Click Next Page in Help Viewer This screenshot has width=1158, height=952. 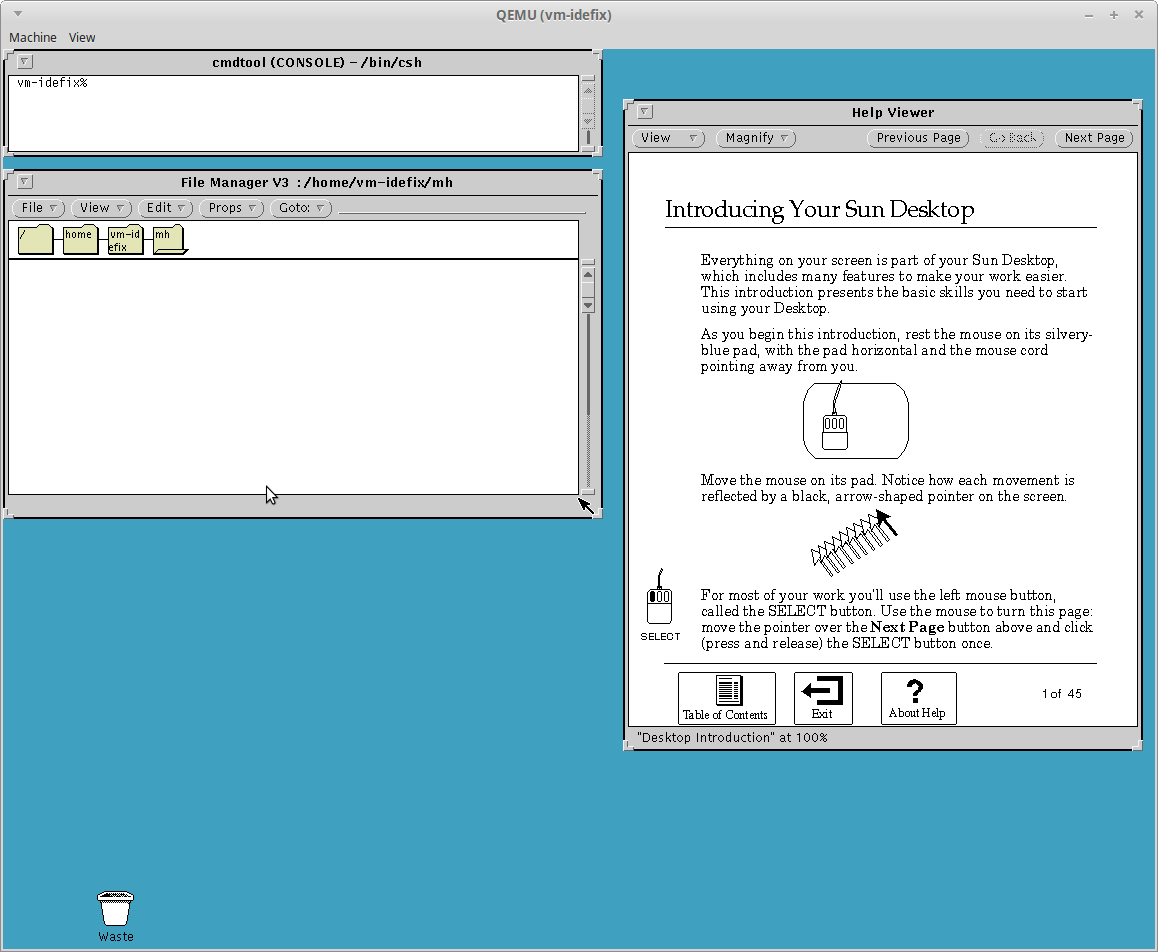(x=1094, y=138)
